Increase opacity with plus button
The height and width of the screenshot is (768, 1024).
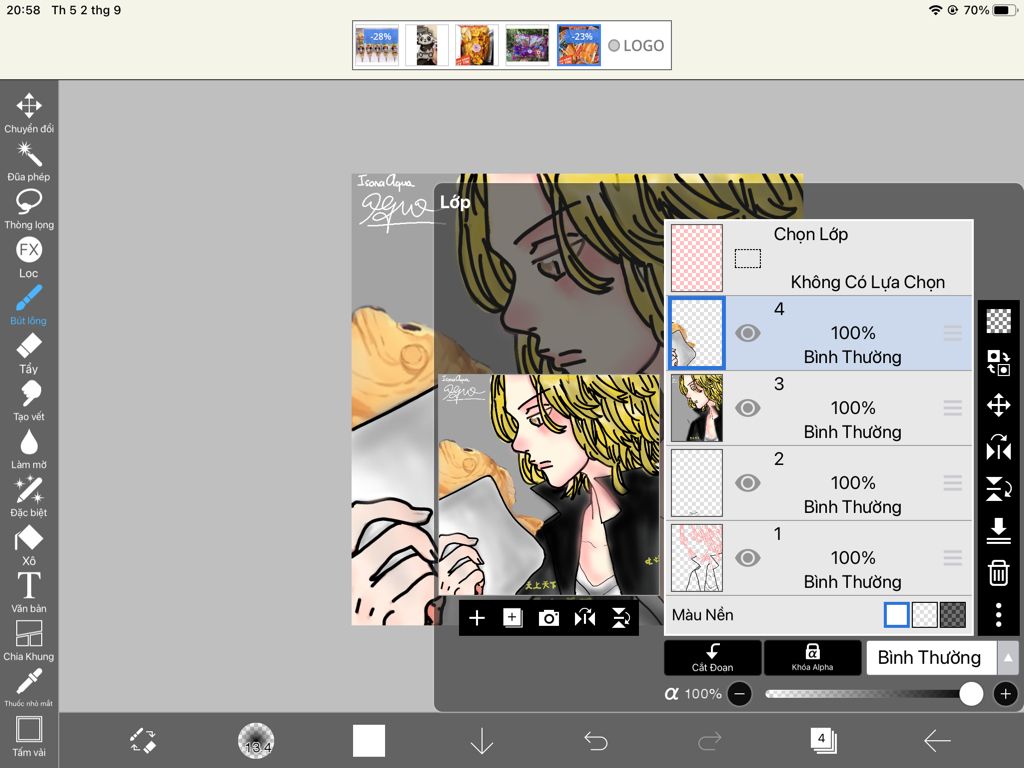tap(1006, 694)
